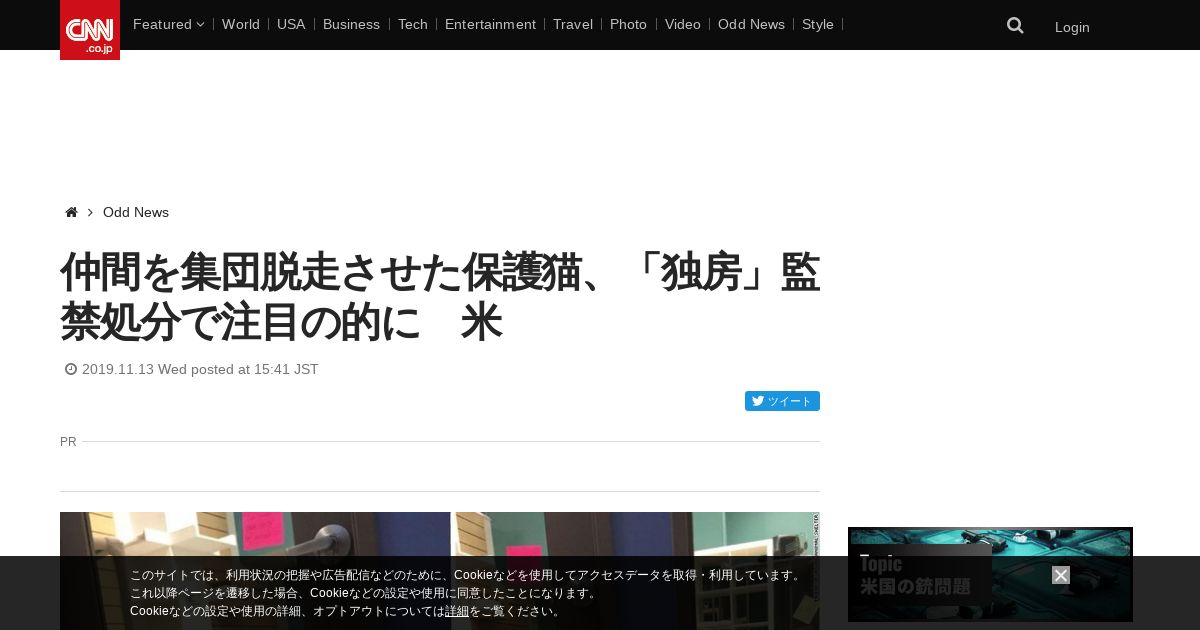Select Odd News in top navigation
The height and width of the screenshot is (630, 1200).
pyautogui.click(x=751, y=24)
